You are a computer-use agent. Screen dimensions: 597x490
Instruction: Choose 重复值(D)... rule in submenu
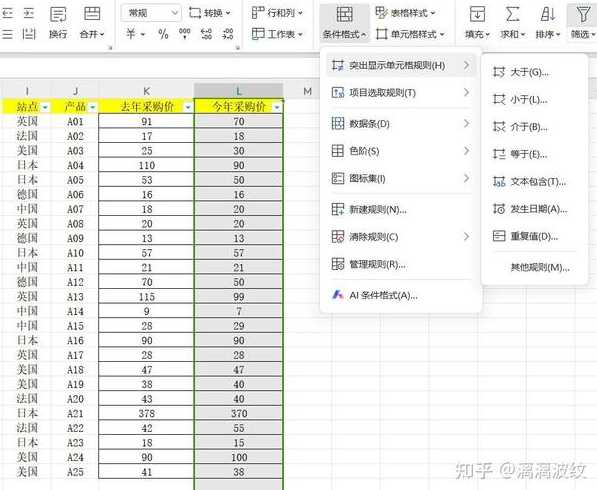pos(534,236)
